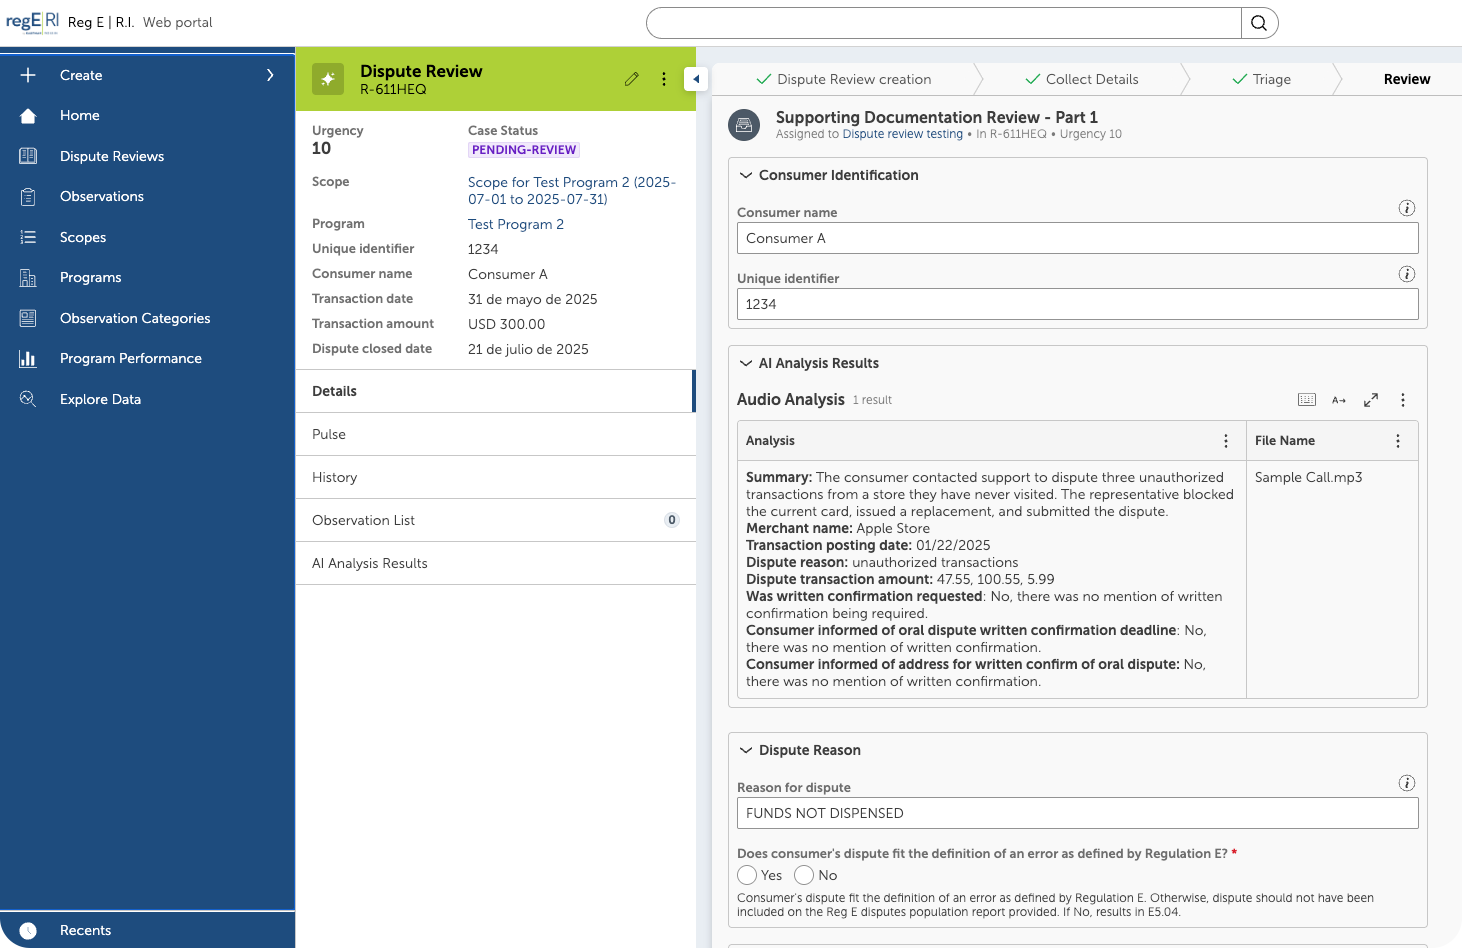This screenshot has width=1463, height=950.
Task: Collapse the Dispute Reason section
Action: tap(746, 750)
